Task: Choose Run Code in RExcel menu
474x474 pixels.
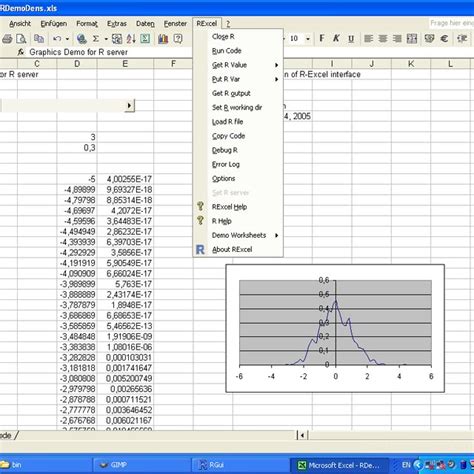Action: point(238,51)
